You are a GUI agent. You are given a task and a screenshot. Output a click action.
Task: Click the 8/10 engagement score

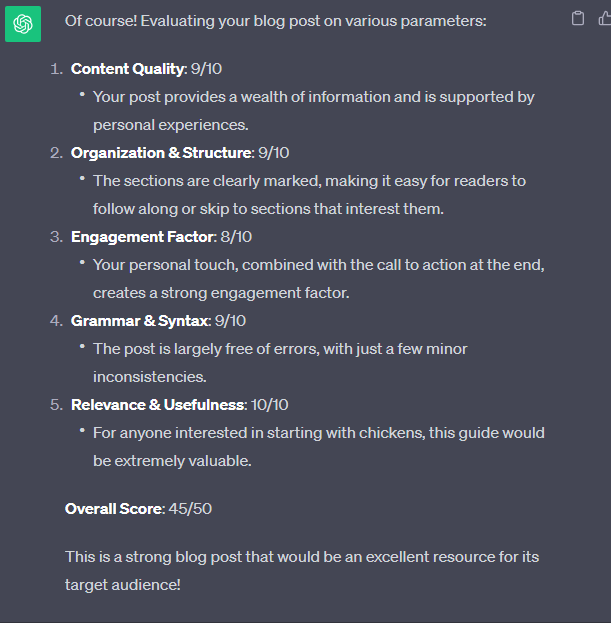pyautogui.click(x=236, y=237)
